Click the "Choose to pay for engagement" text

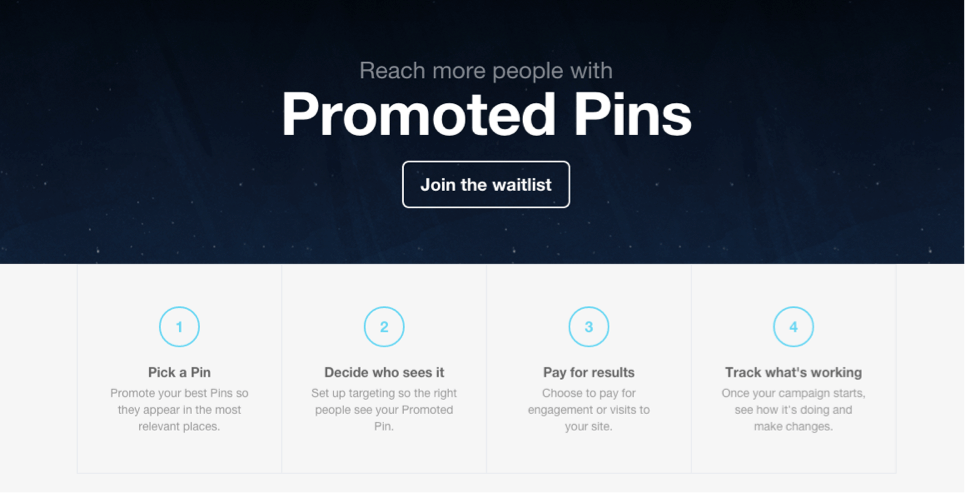point(589,410)
